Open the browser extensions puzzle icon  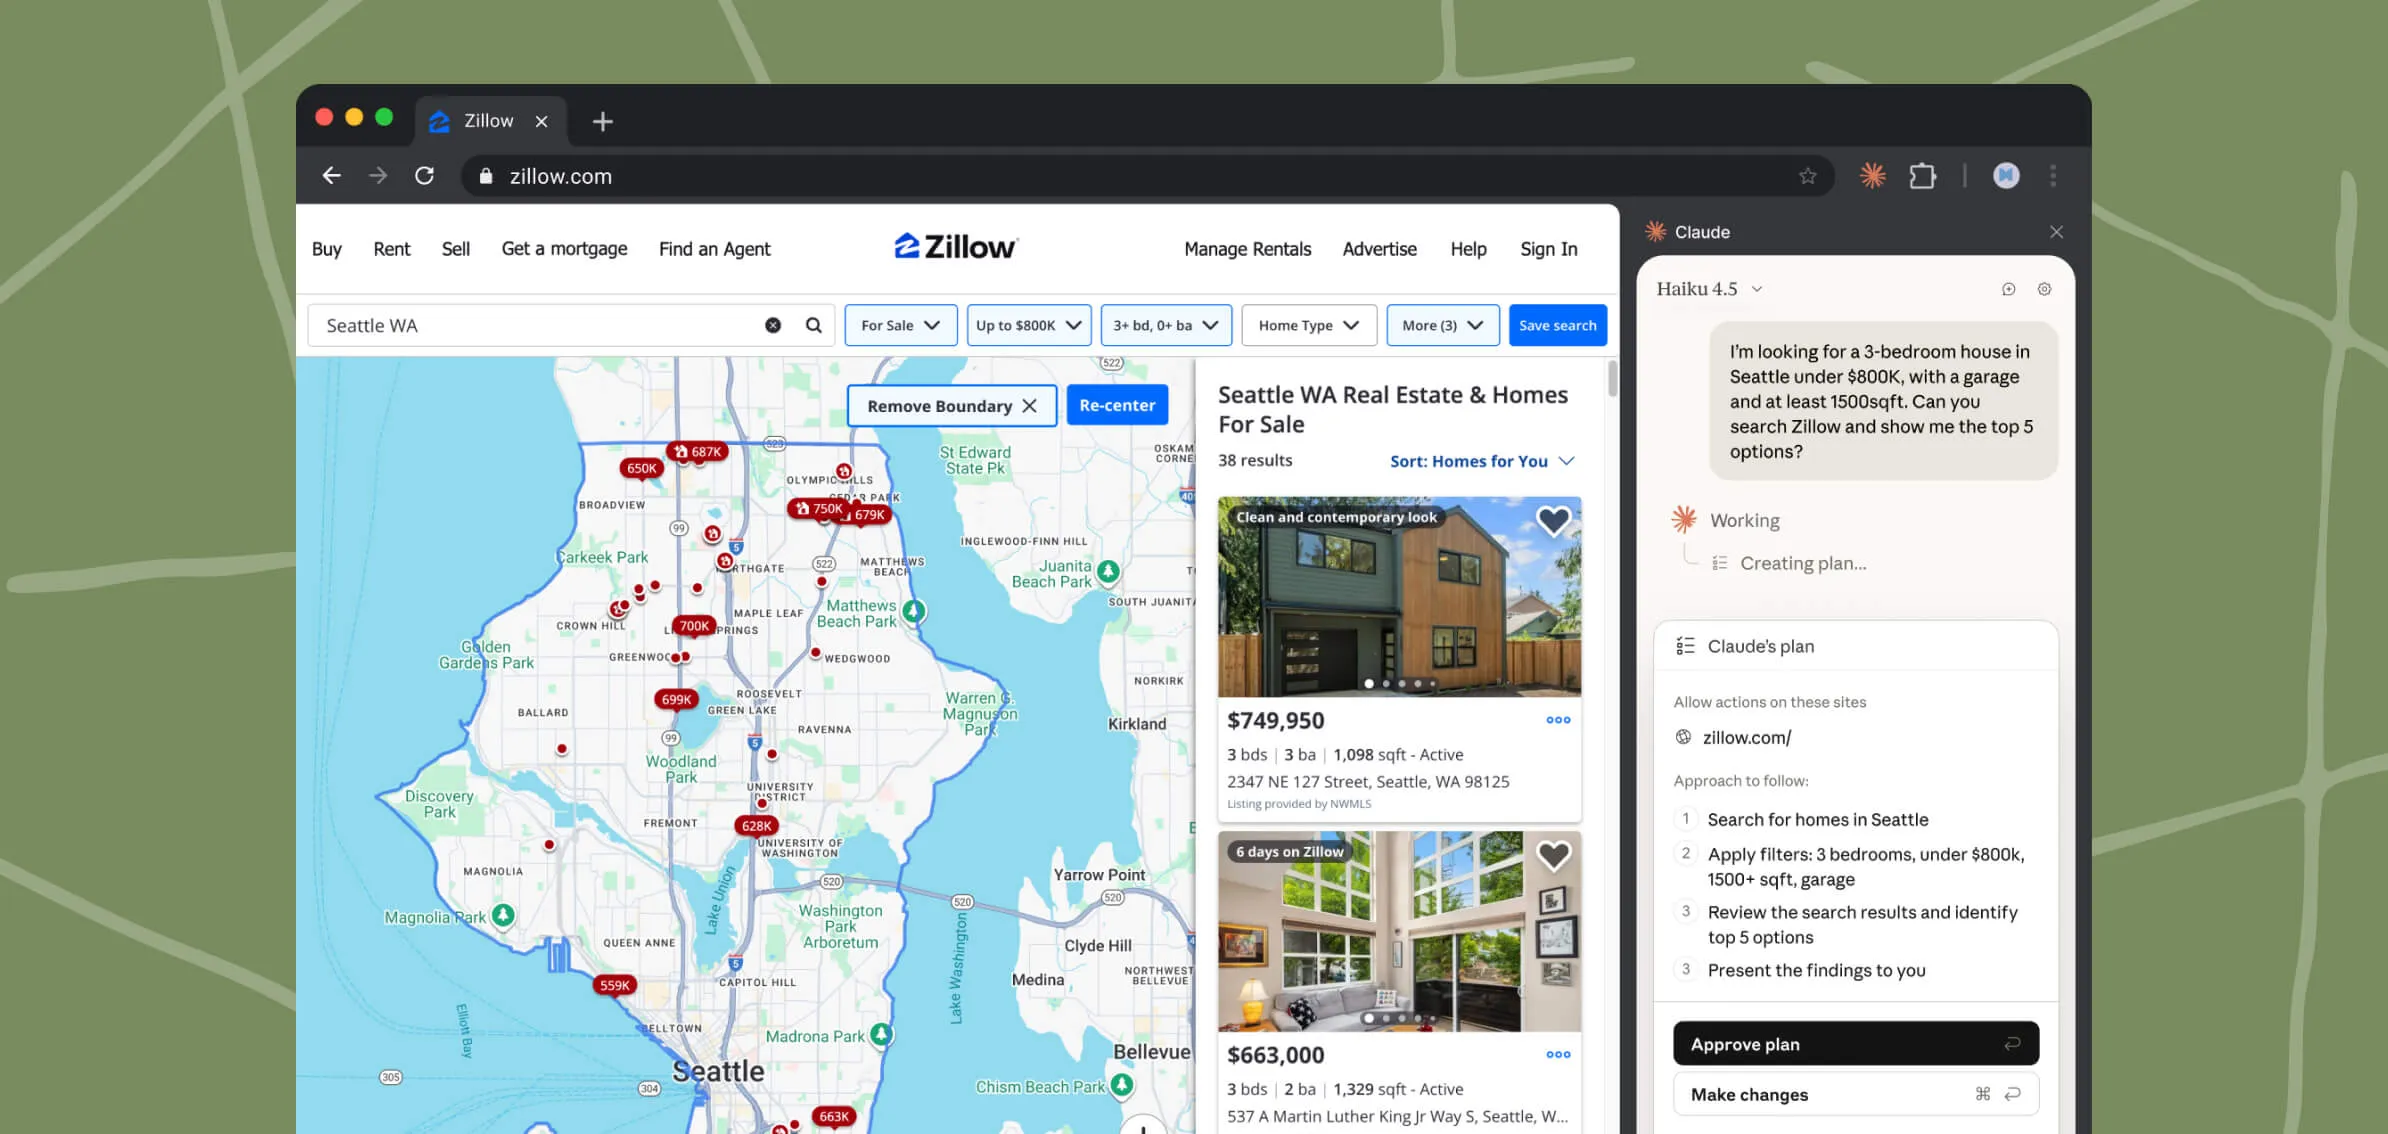[x=1922, y=176]
